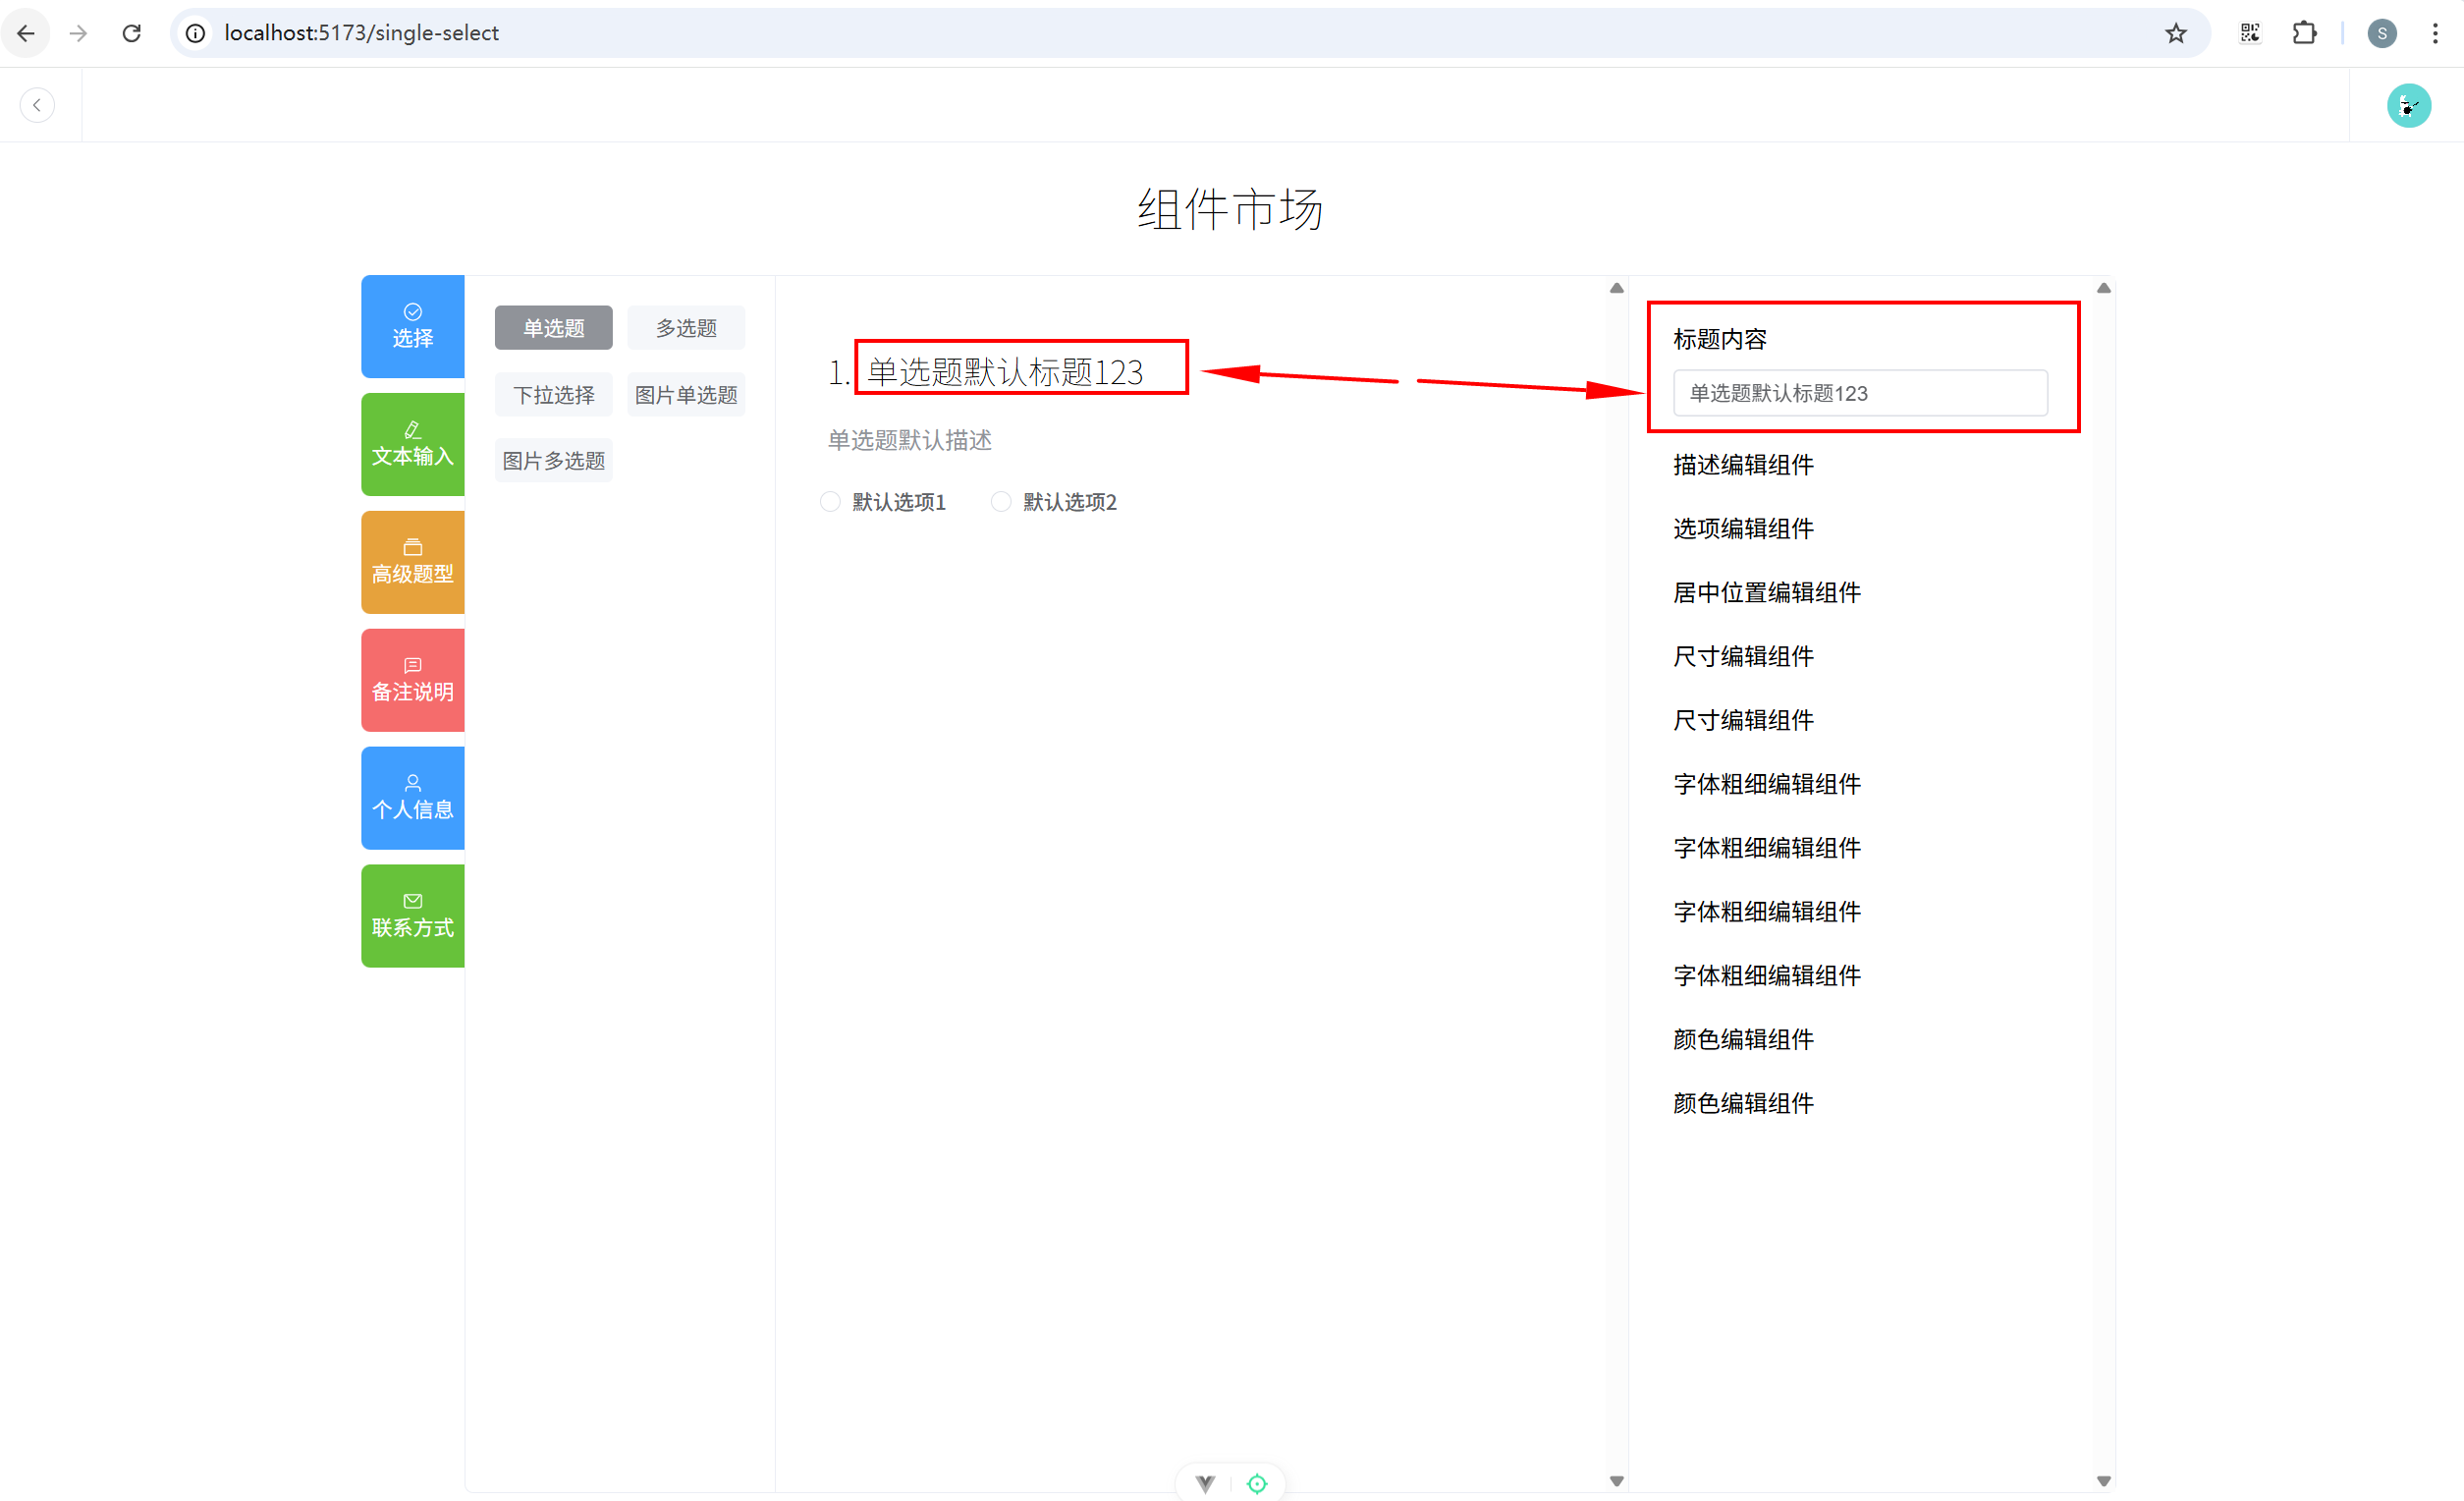Image resolution: width=2464 pixels, height=1501 pixels.
Task: Open the 高级题型 category
Action: 412,562
